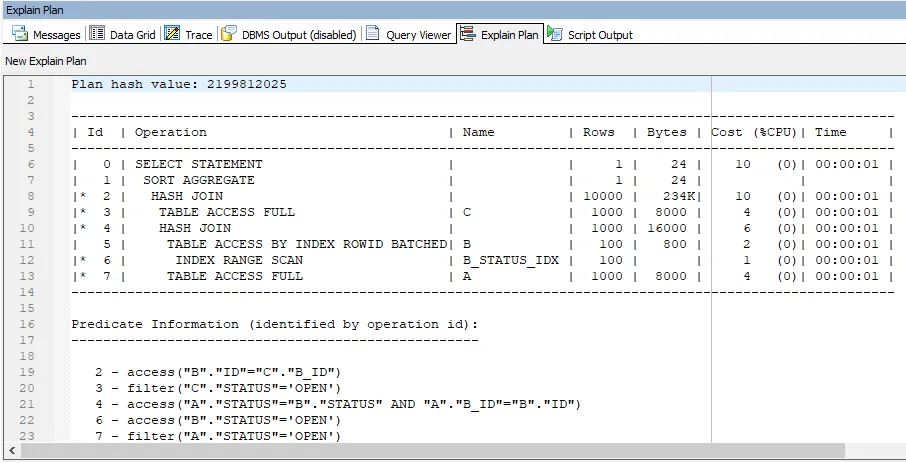Click the Explain Plan tab icon
Image resolution: width=906 pixels, height=463 pixels.
(x=468, y=34)
